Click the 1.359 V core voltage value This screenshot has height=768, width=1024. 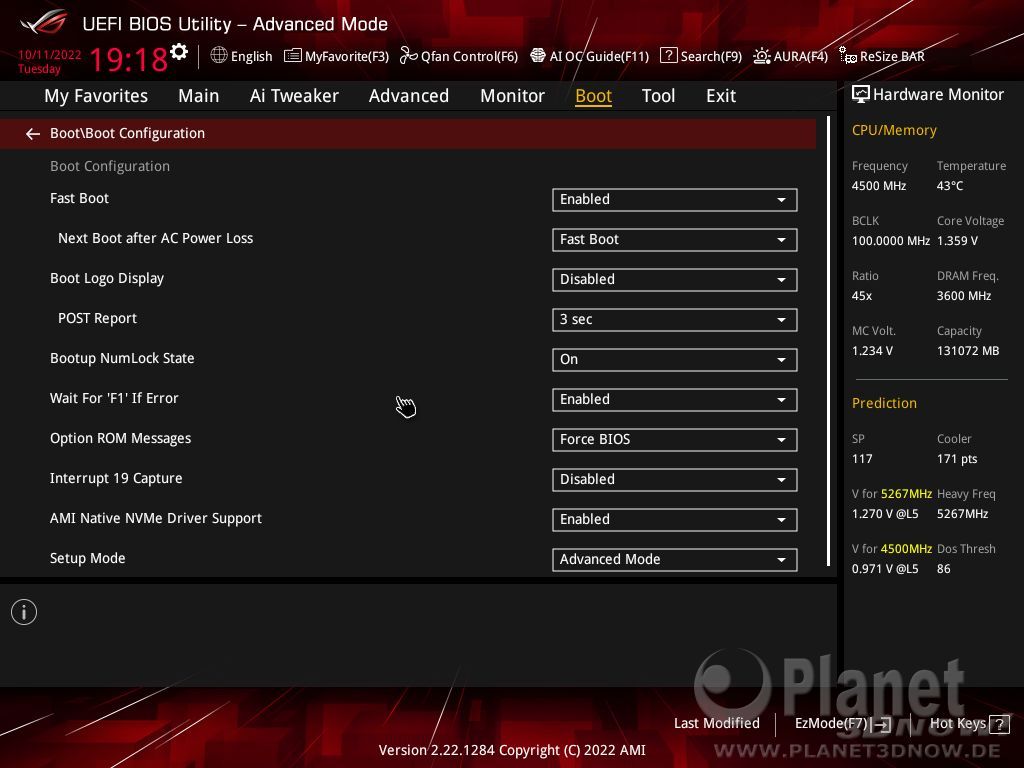(957, 241)
